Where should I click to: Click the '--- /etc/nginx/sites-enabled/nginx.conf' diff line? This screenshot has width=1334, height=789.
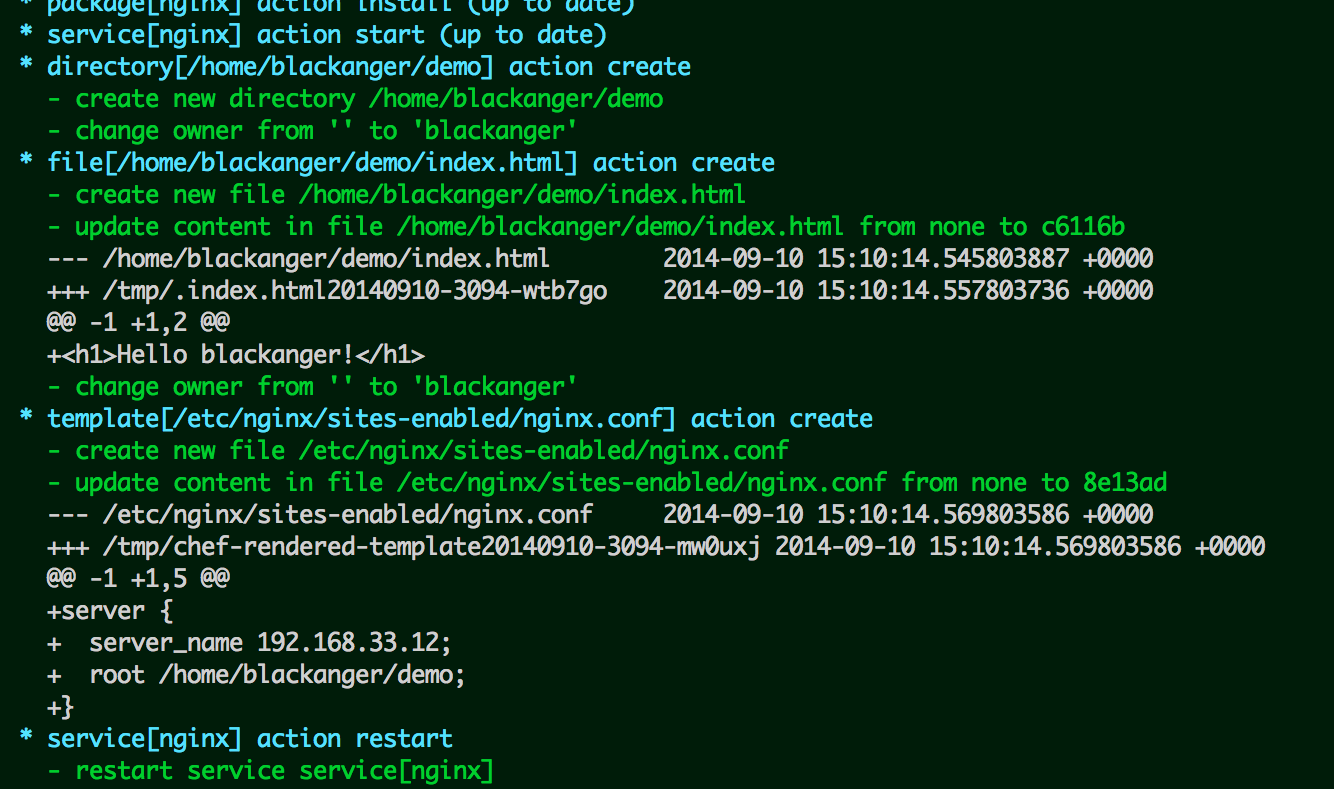(600, 515)
